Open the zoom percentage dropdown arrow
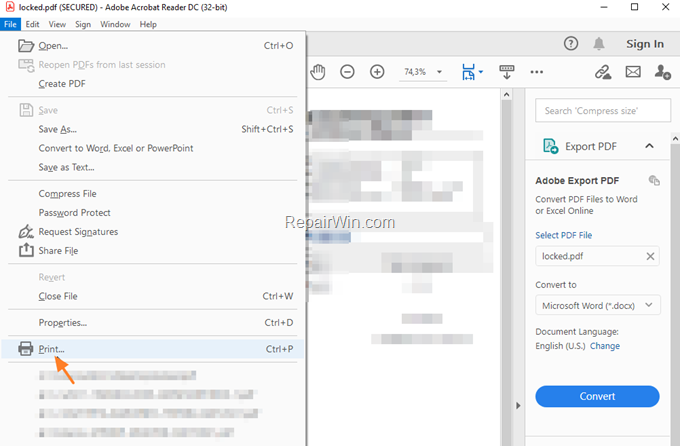The width and height of the screenshot is (680, 446). tap(439, 72)
